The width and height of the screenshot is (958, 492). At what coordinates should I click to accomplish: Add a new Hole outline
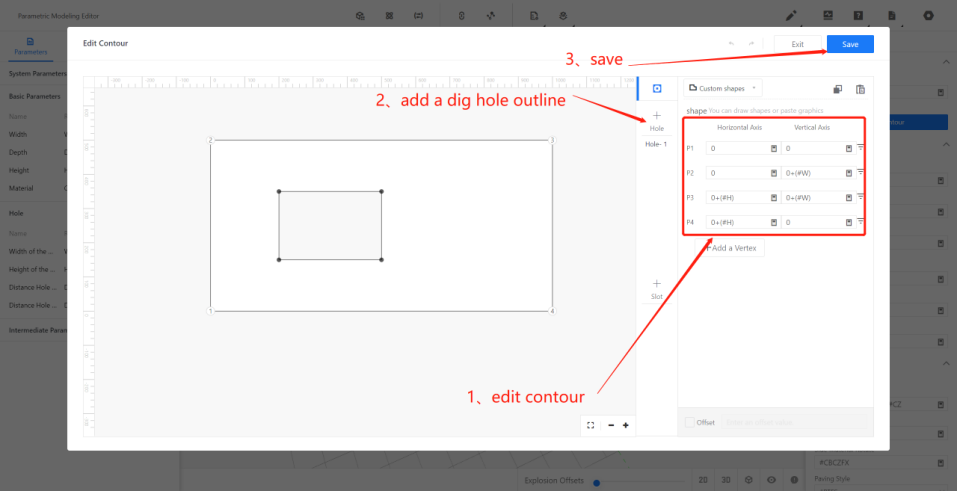tap(657, 119)
